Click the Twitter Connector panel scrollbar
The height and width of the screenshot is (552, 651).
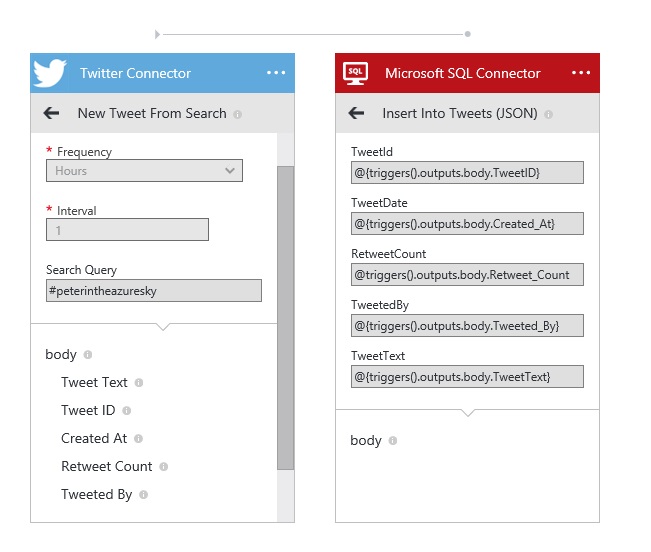(x=285, y=320)
